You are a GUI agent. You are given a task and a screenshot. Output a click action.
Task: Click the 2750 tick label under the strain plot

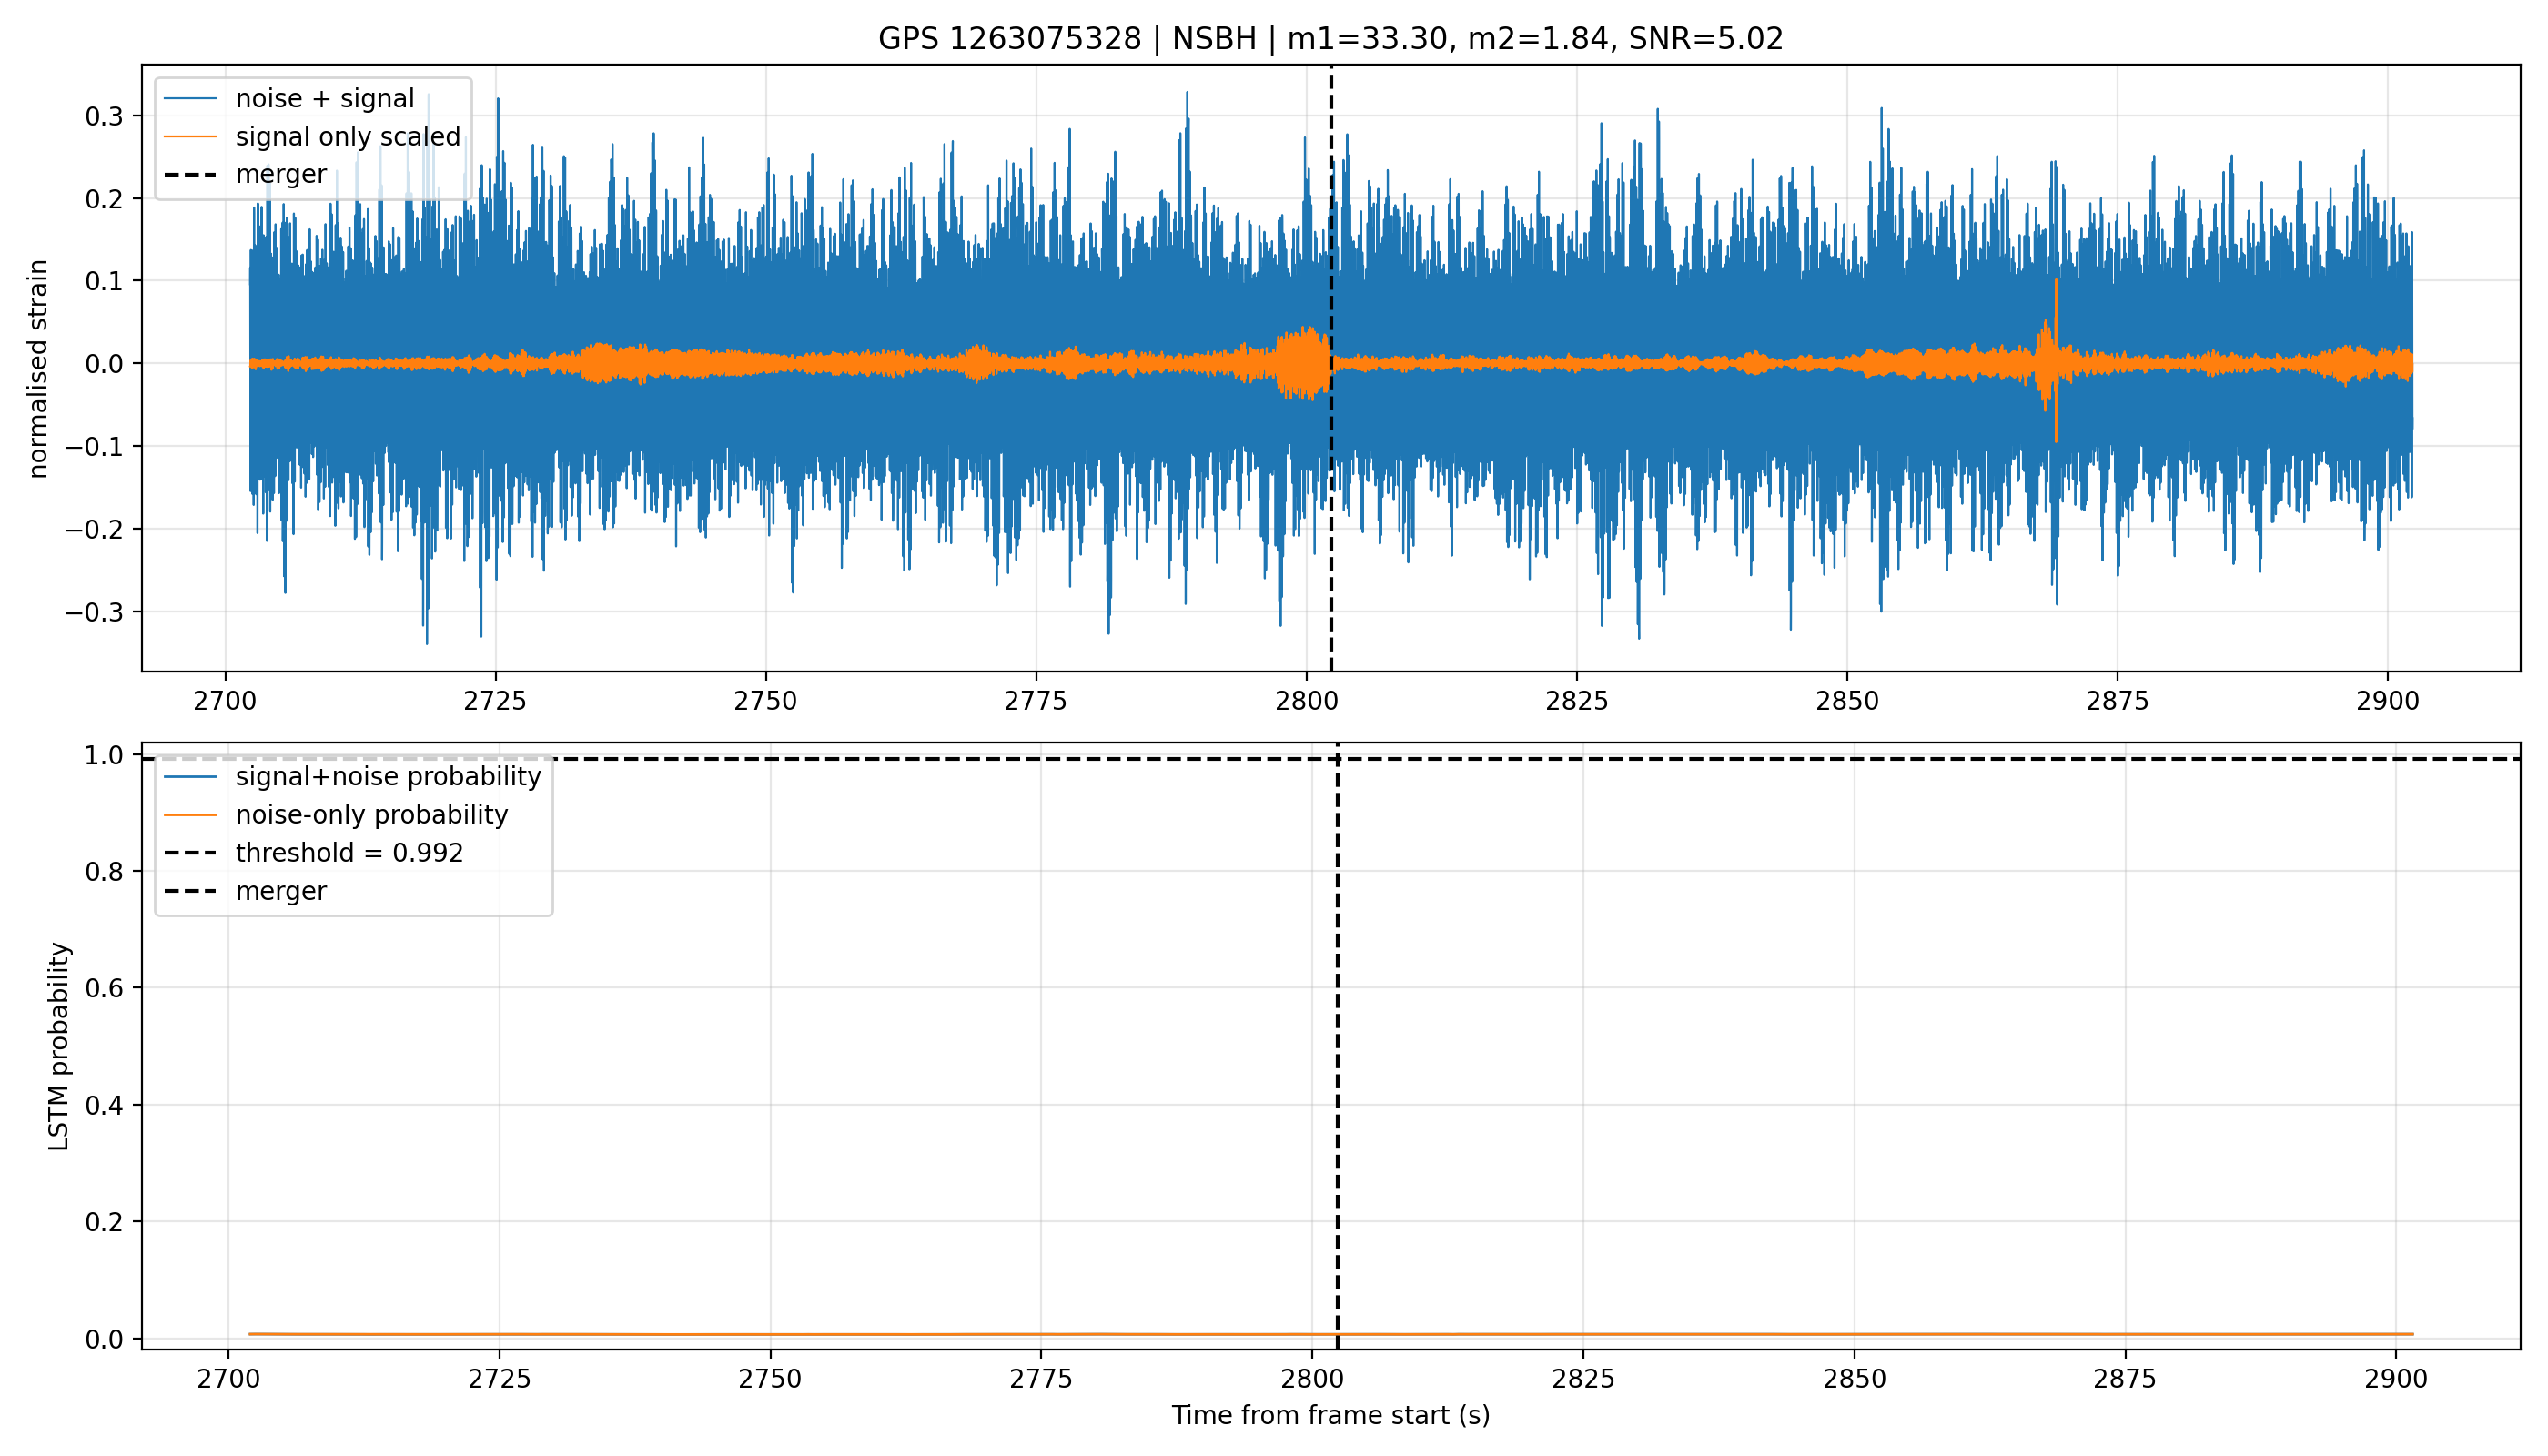[x=765, y=701]
